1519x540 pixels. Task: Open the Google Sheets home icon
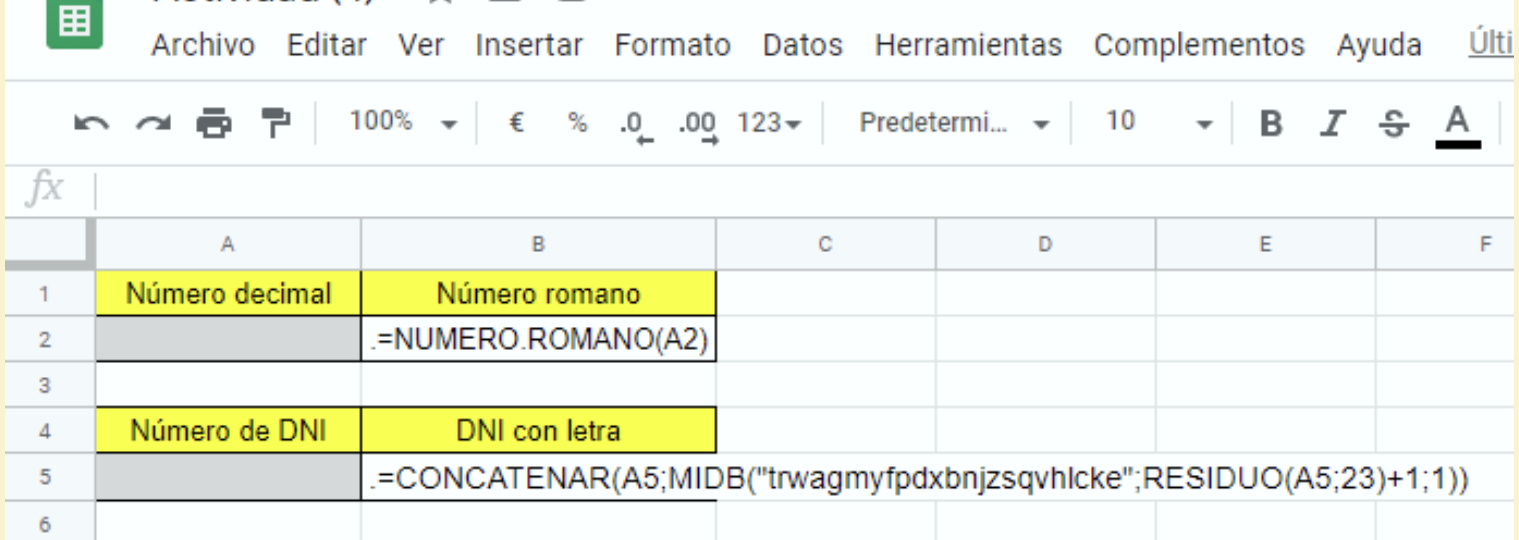click(x=72, y=24)
